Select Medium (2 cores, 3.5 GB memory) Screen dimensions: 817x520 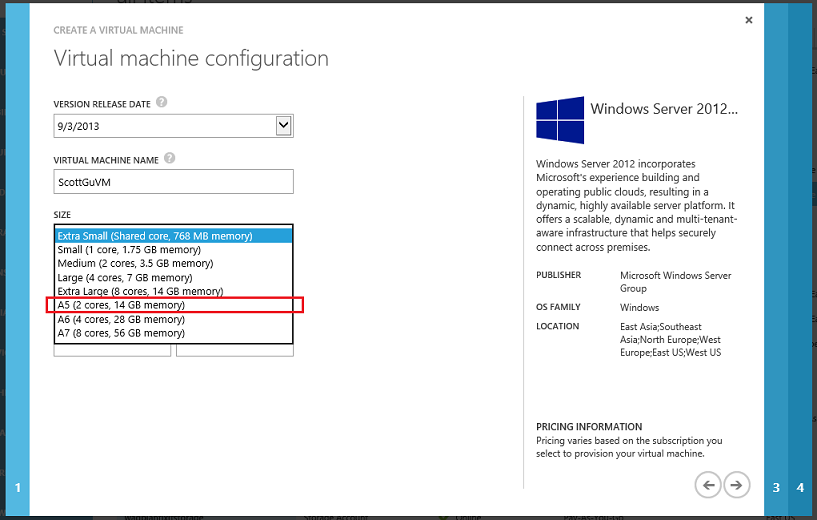[174, 263]
